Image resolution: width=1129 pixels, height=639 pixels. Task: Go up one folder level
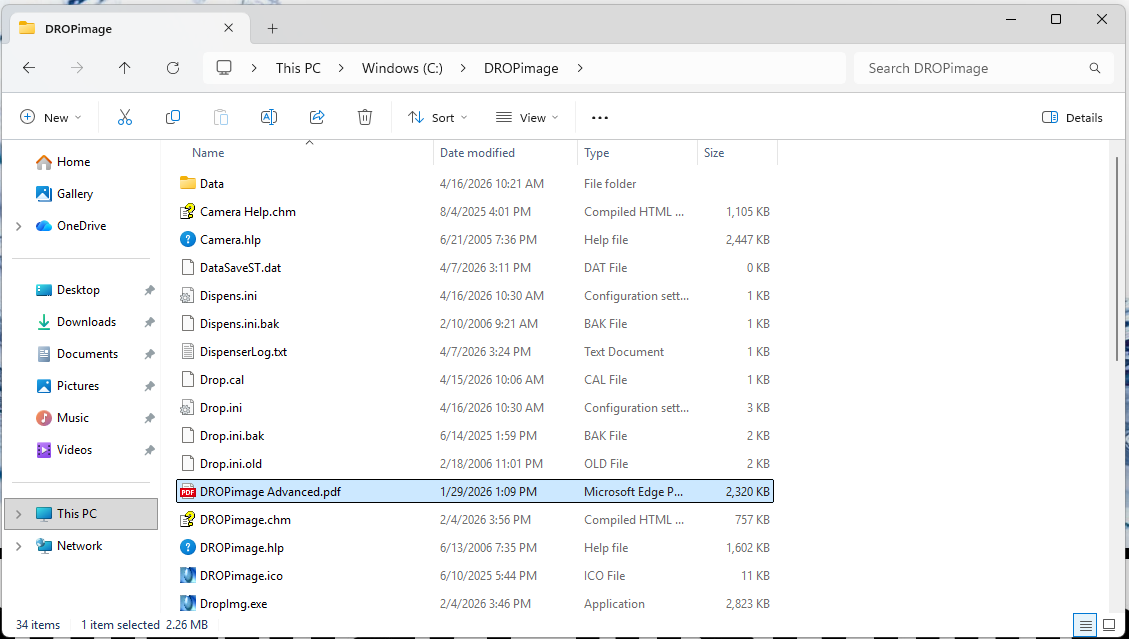tap(125, 68)
